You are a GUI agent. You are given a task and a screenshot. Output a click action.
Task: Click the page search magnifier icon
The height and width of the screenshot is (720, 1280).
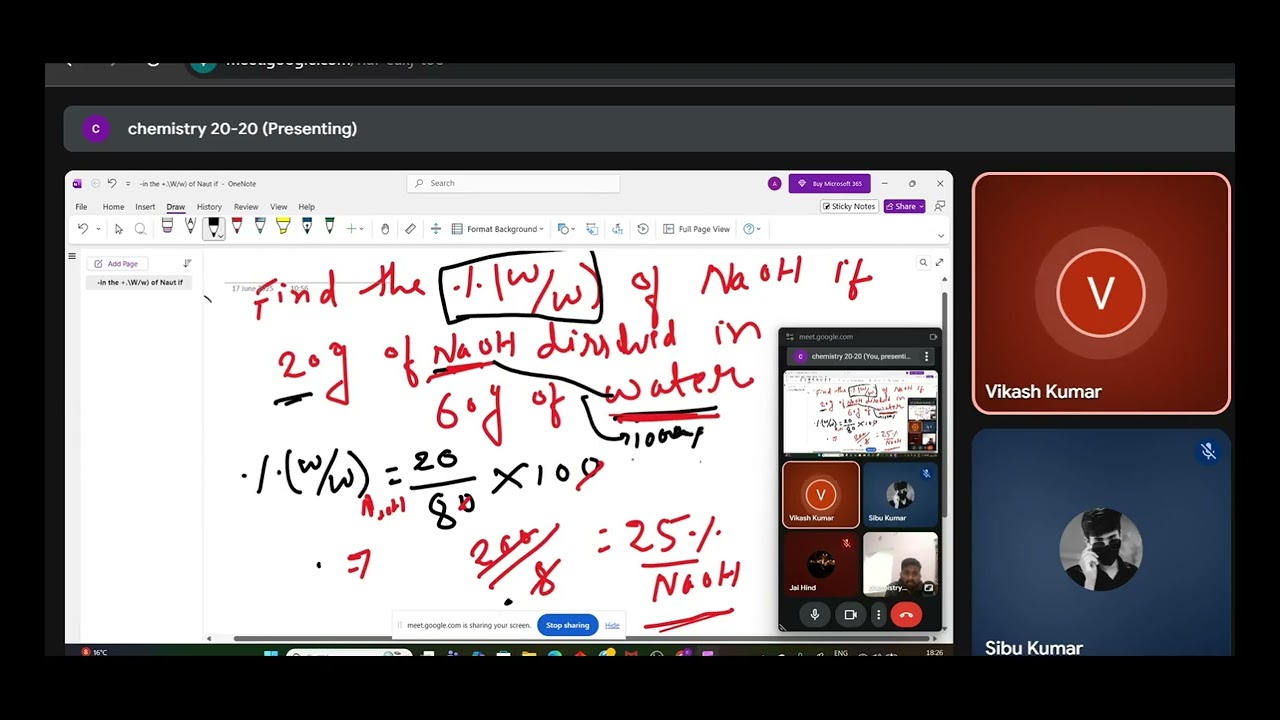pyautogui.click(x=923, y=263)
